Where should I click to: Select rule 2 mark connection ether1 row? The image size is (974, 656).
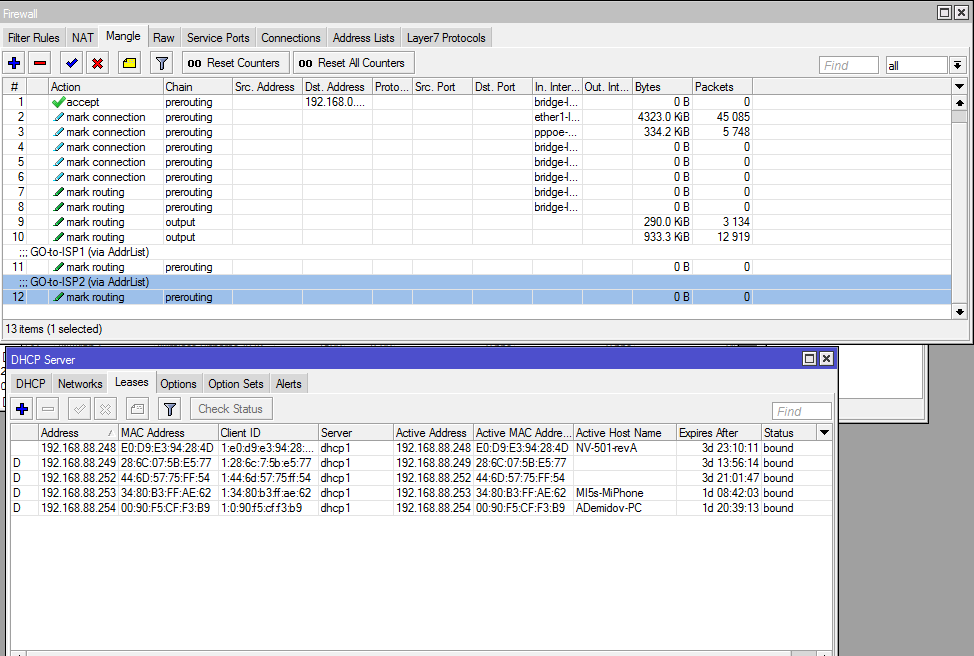tap(476, 117)
